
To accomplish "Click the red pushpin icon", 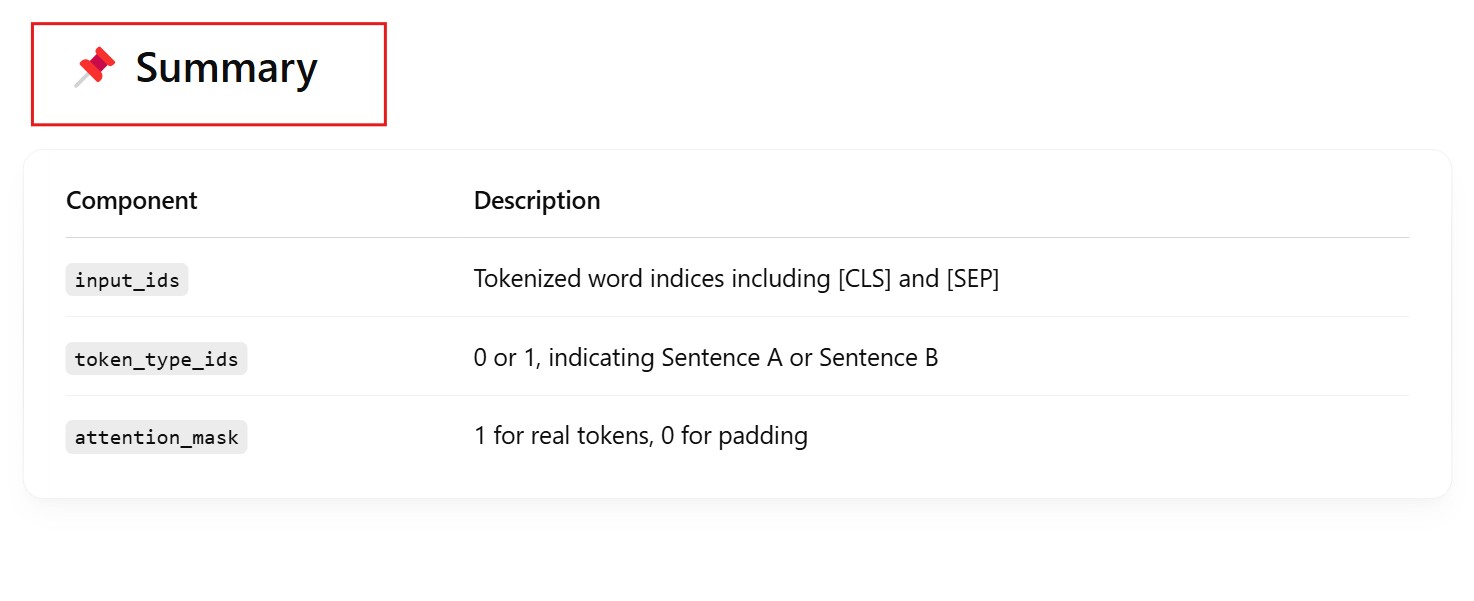I will pyautogui.click(x=95, y=68).
